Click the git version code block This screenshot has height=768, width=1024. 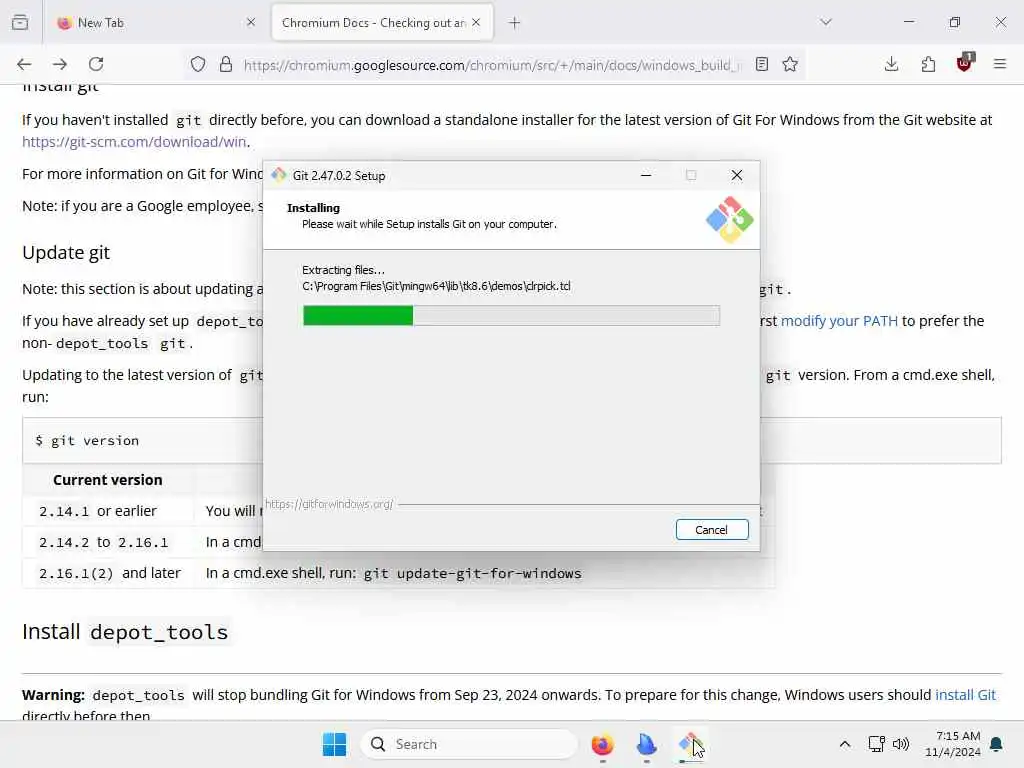511,441
